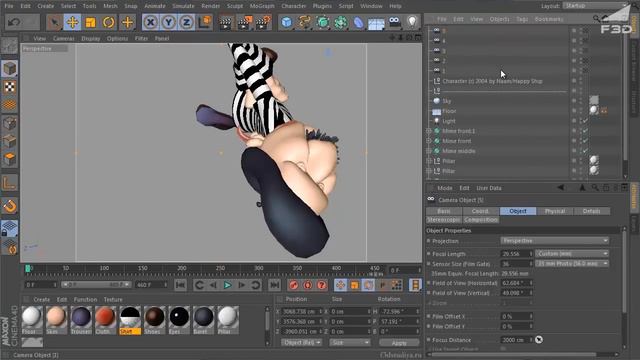Open the spline pen tool icon
The image size is (640, 360).
coord(304,22)
